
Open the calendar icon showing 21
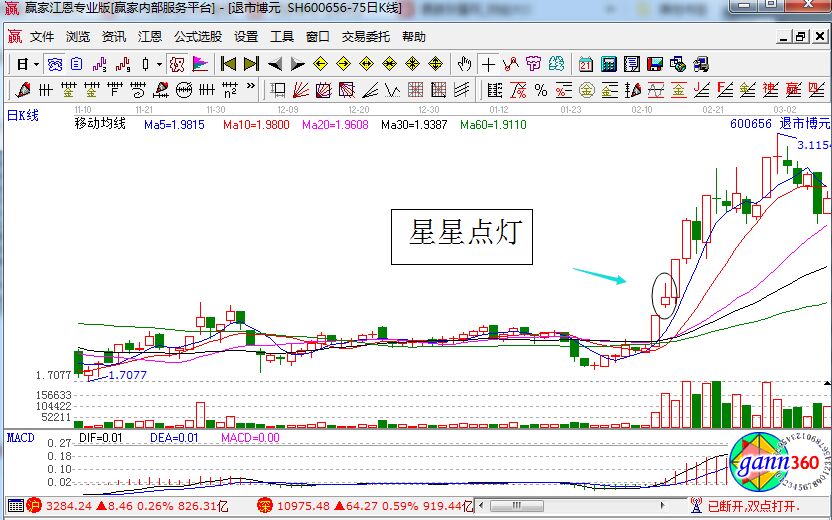(584, 64)
